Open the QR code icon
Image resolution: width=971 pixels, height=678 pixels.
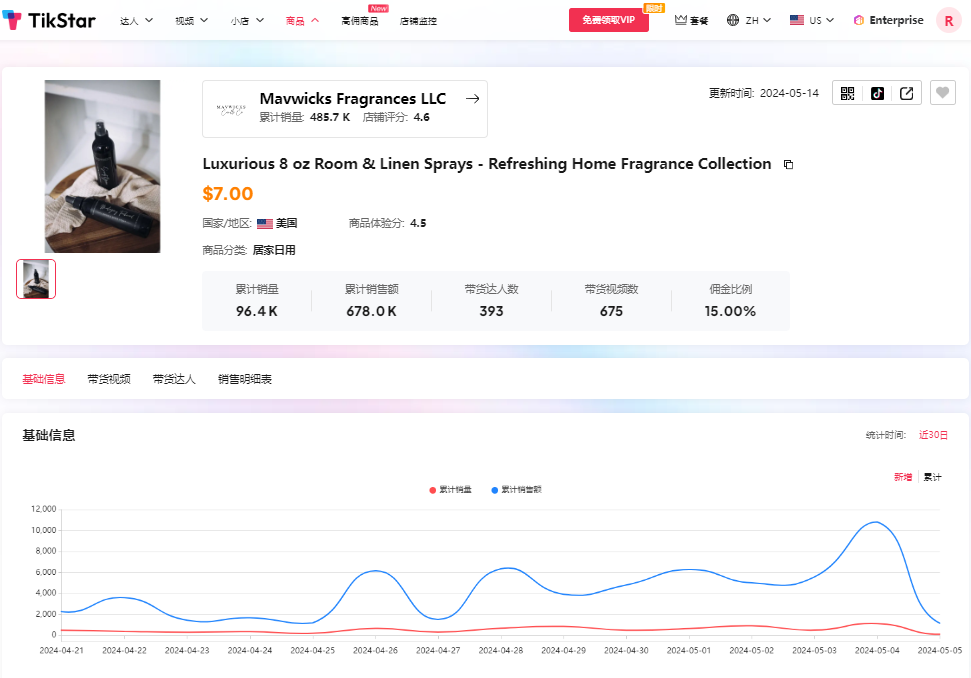point(847,93)
